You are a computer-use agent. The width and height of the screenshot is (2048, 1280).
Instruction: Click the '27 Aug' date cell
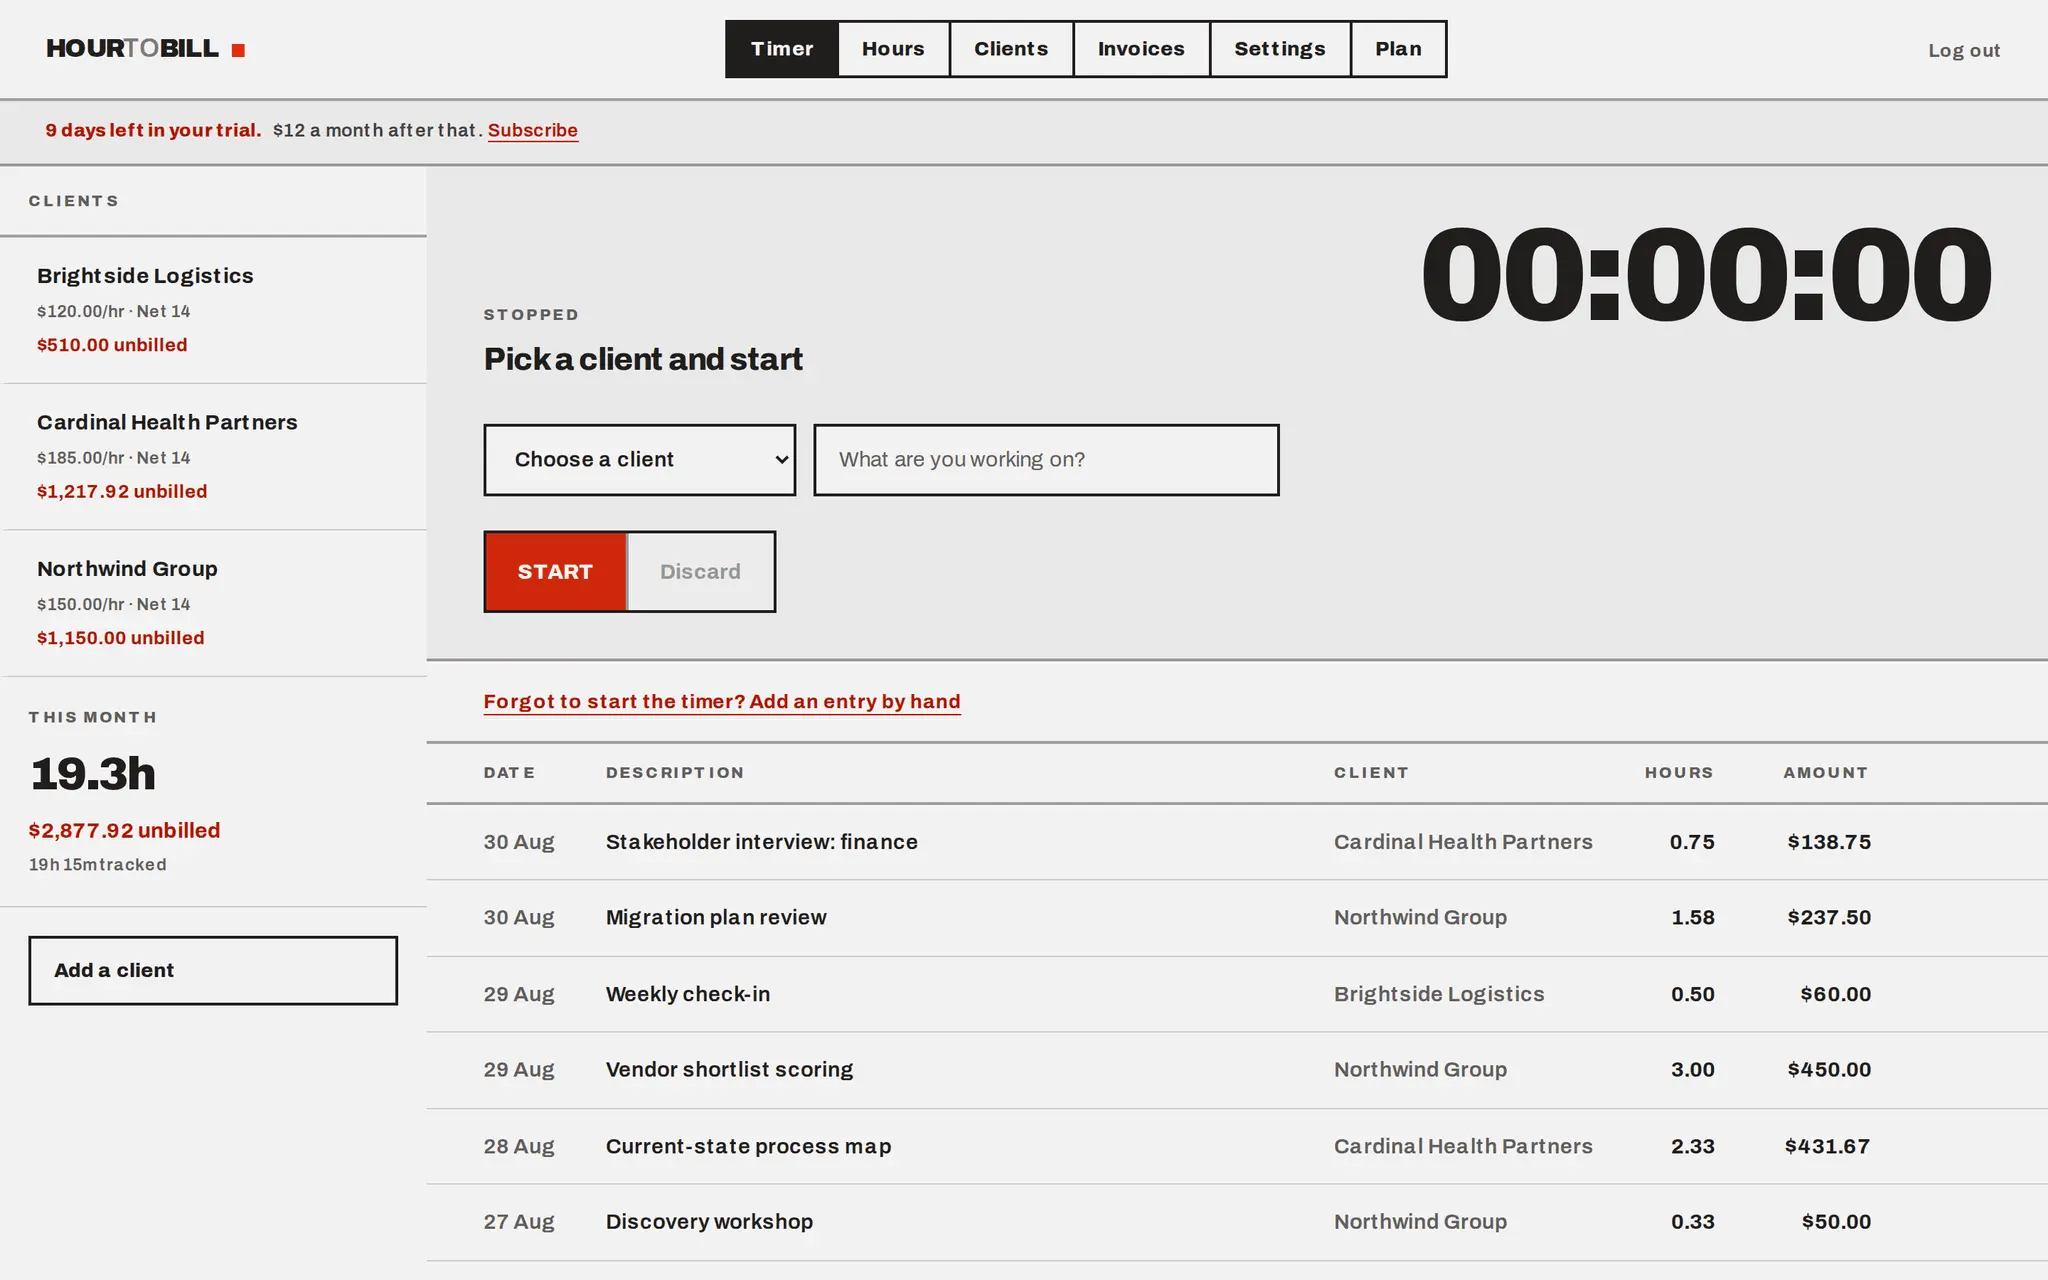pyautogui.click(x=519, y=1222)
